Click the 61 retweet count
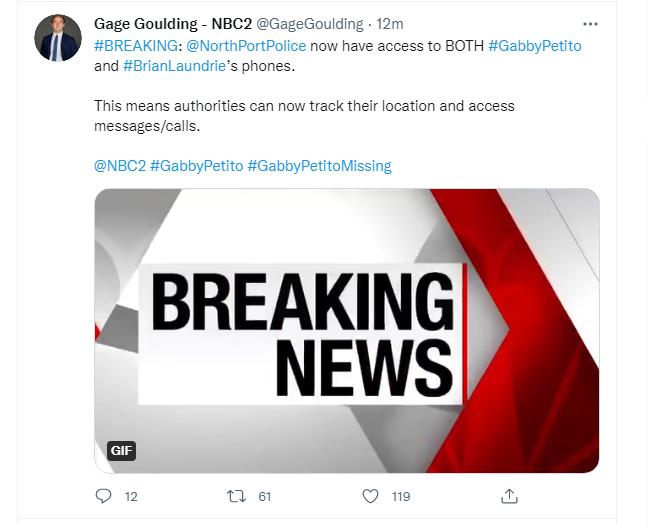 [265, 495]
